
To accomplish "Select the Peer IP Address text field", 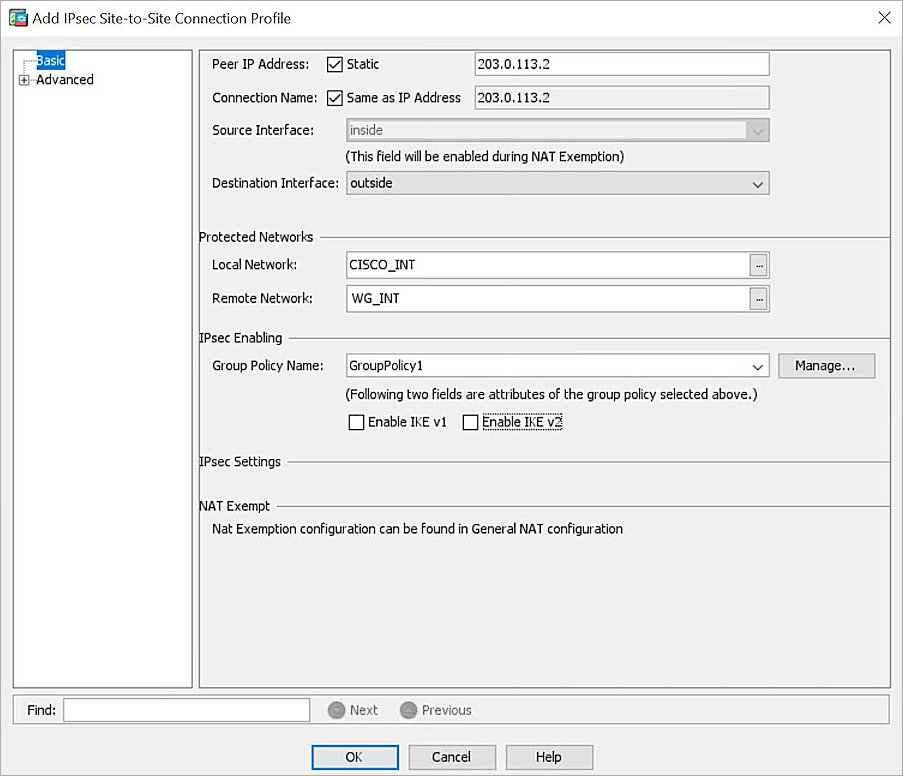I will (621, 64).
